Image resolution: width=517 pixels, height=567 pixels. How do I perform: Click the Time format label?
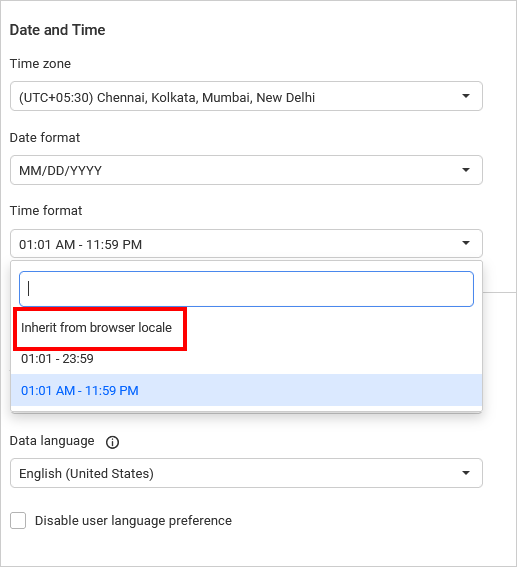coord(46,210)
